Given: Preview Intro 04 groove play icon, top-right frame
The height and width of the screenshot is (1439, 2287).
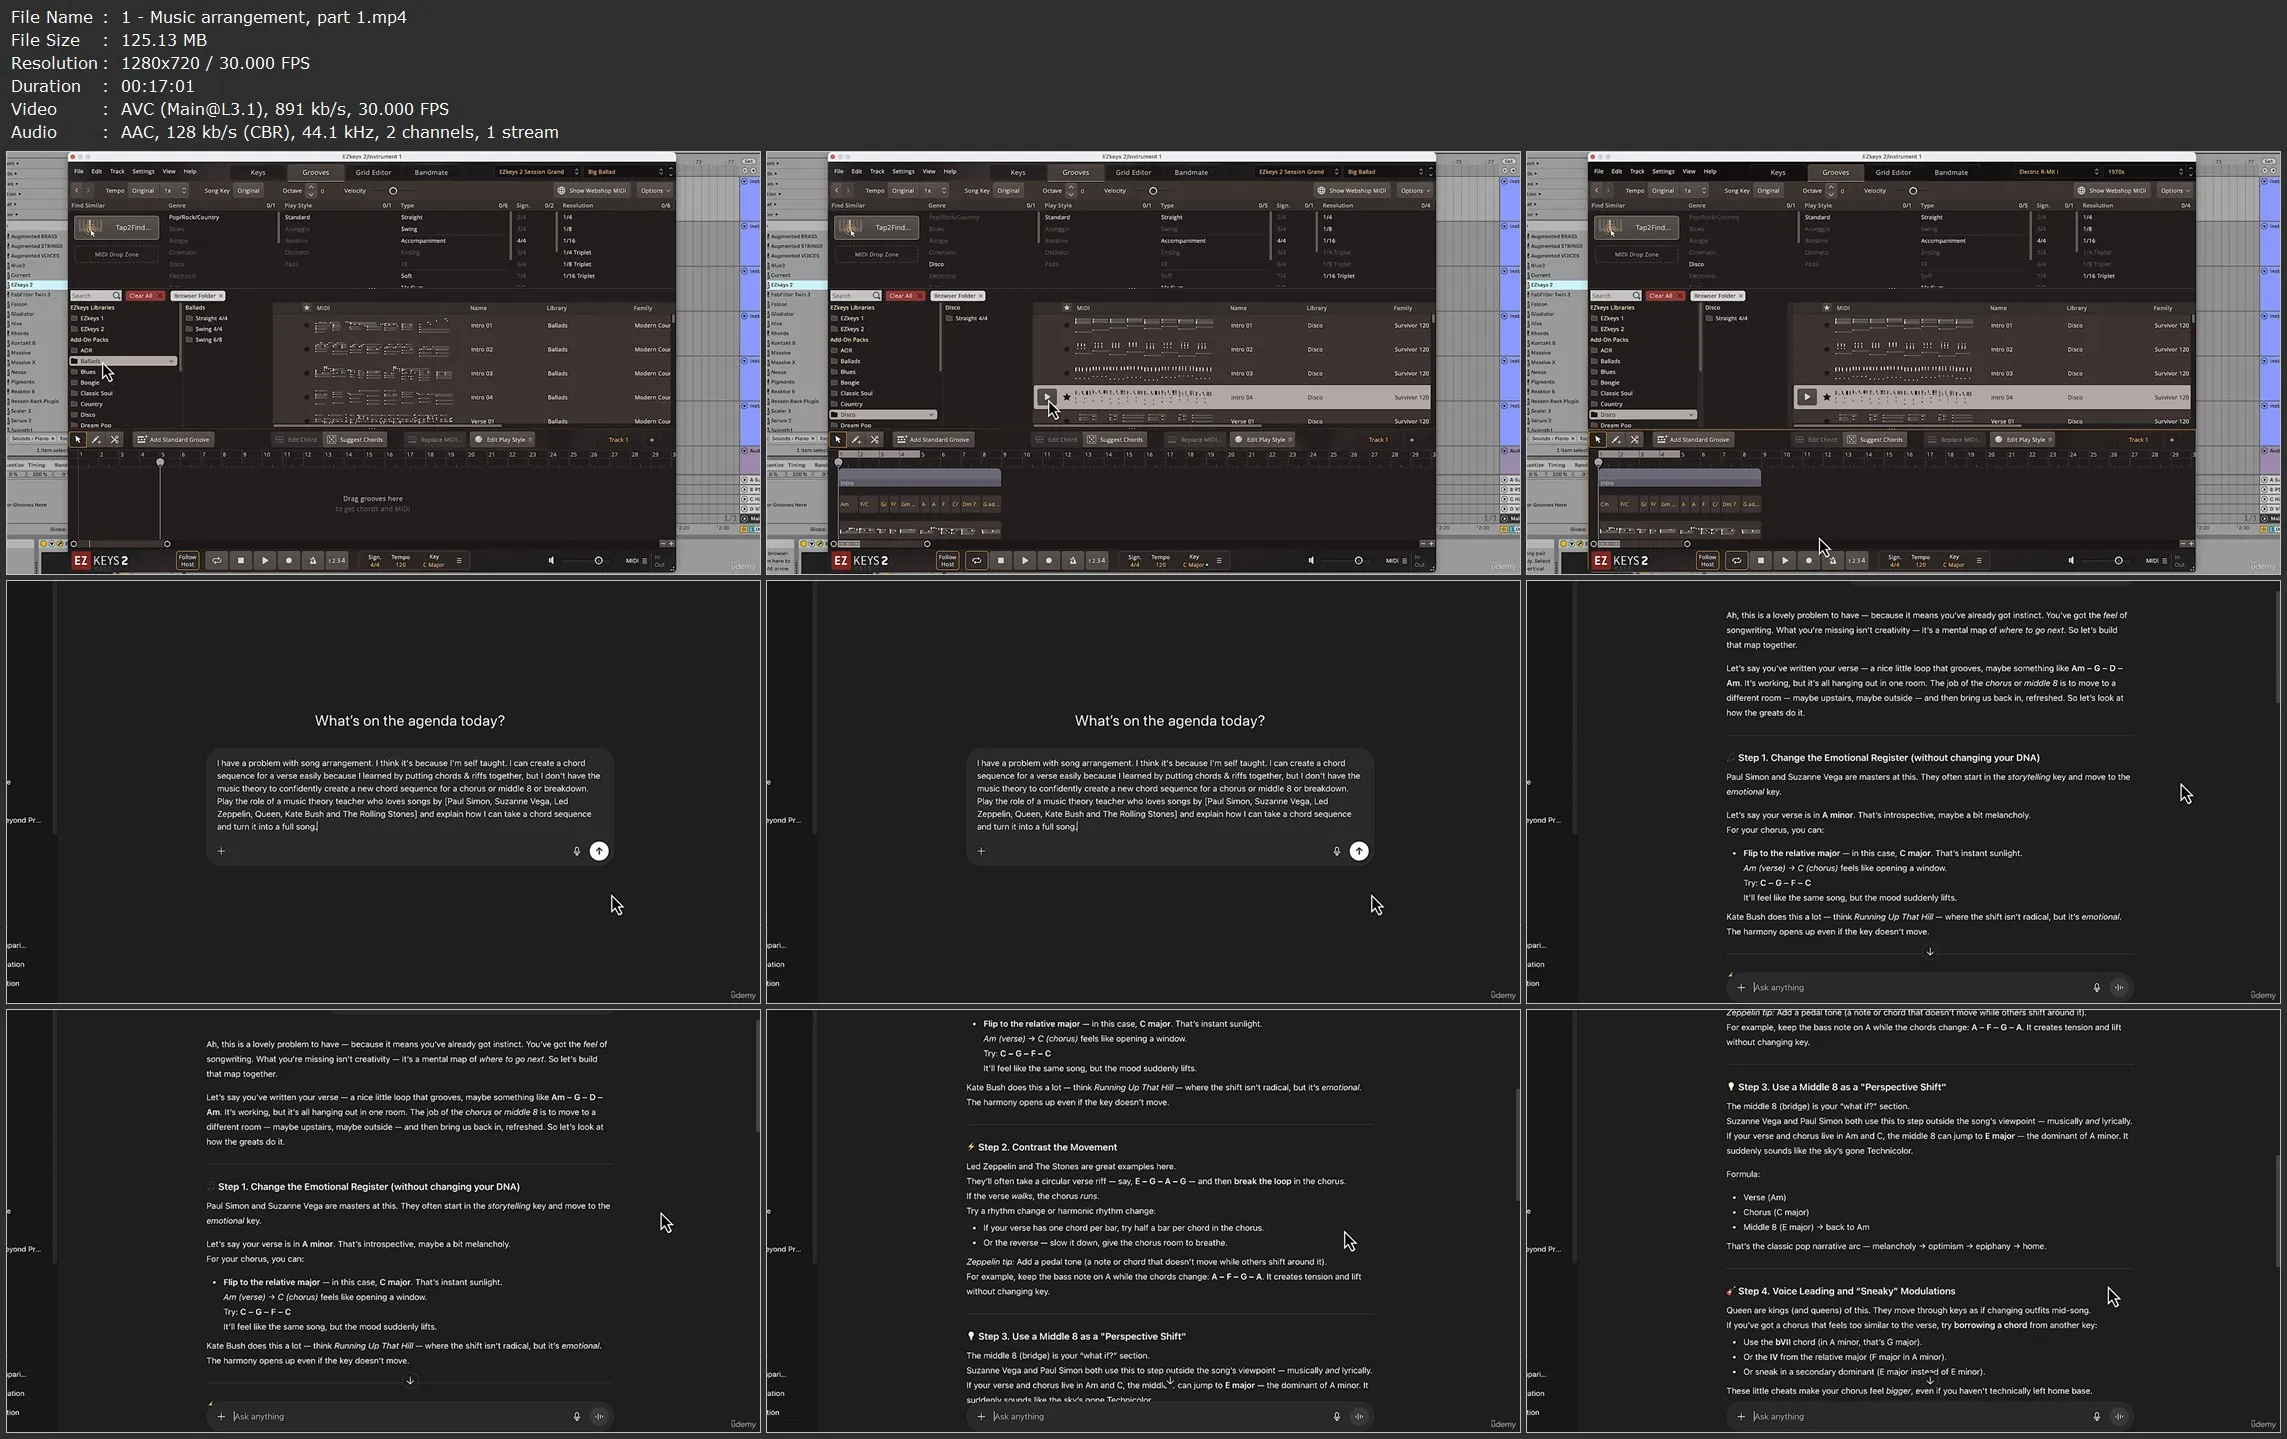Looking at the screenshot, I should pos(1806,397).
